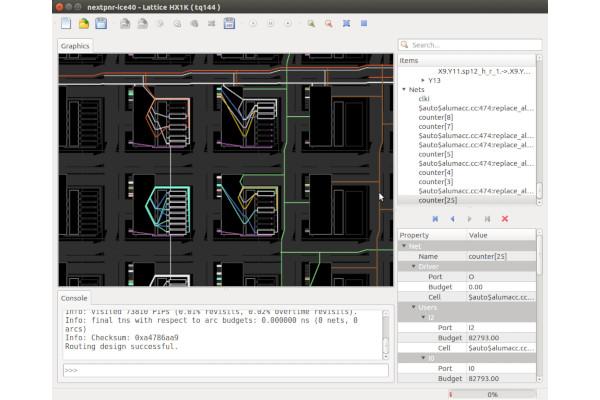
Task: Switch to the Graphics tab
Action: [76, 45]
